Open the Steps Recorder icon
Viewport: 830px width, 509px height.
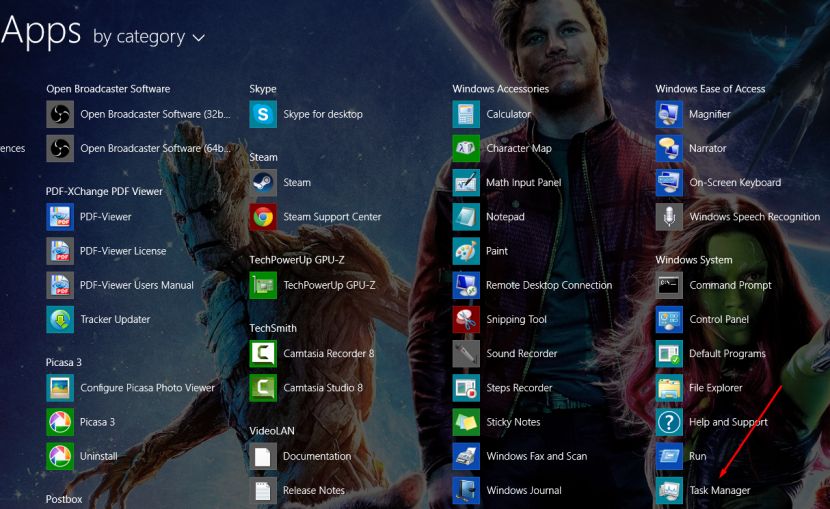466,388
